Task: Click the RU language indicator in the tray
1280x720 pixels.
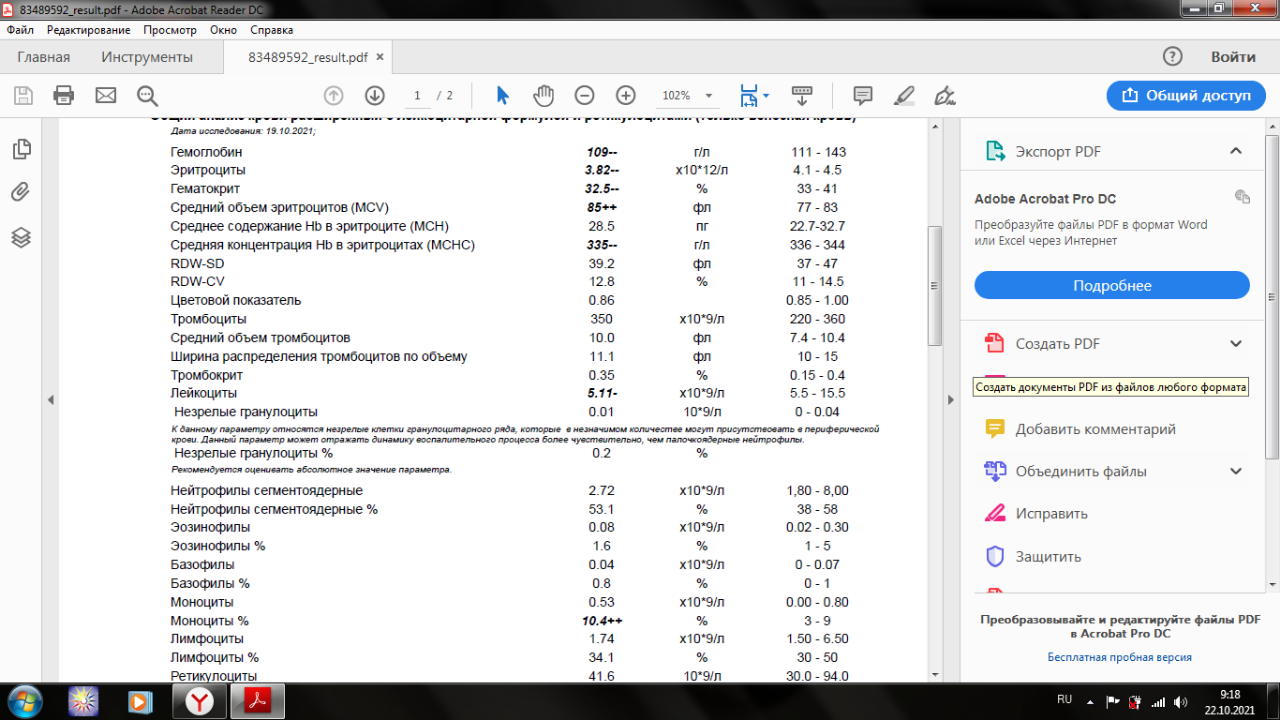Action: point(1065,699)
